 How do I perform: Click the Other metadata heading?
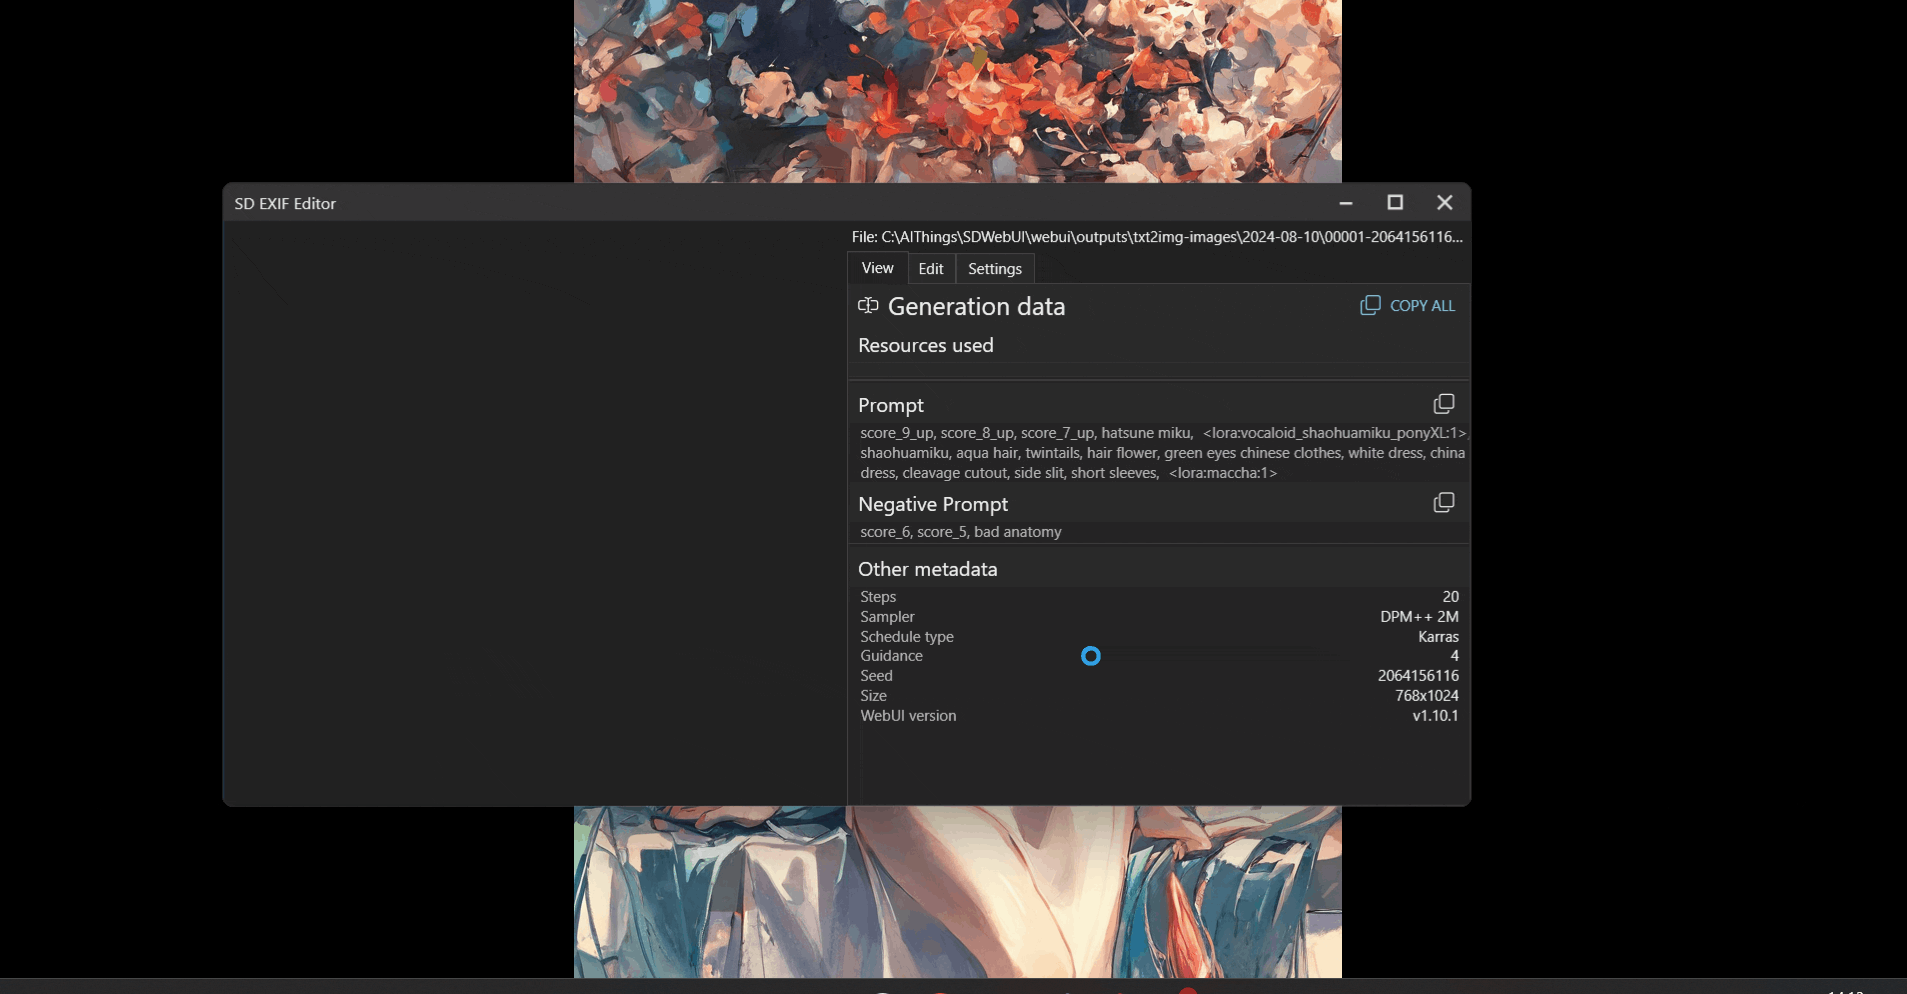(x=928, y=569)
